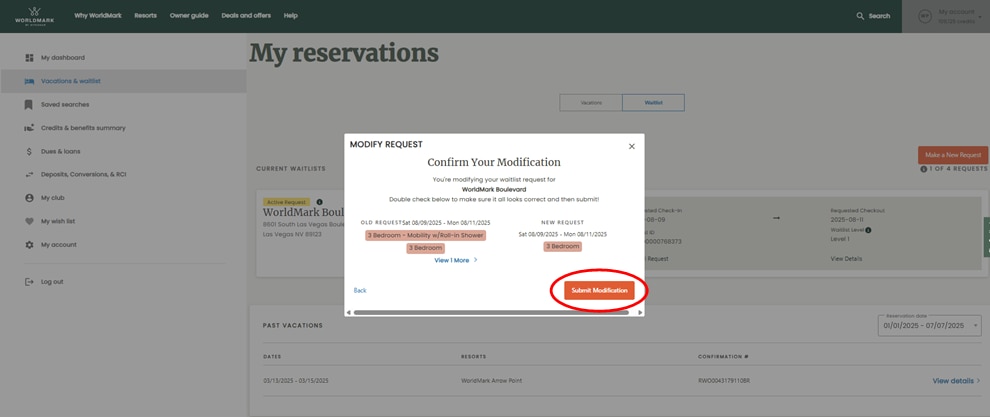
Task: Submit Modification in the dialog
Action: [x=599, y=291]
